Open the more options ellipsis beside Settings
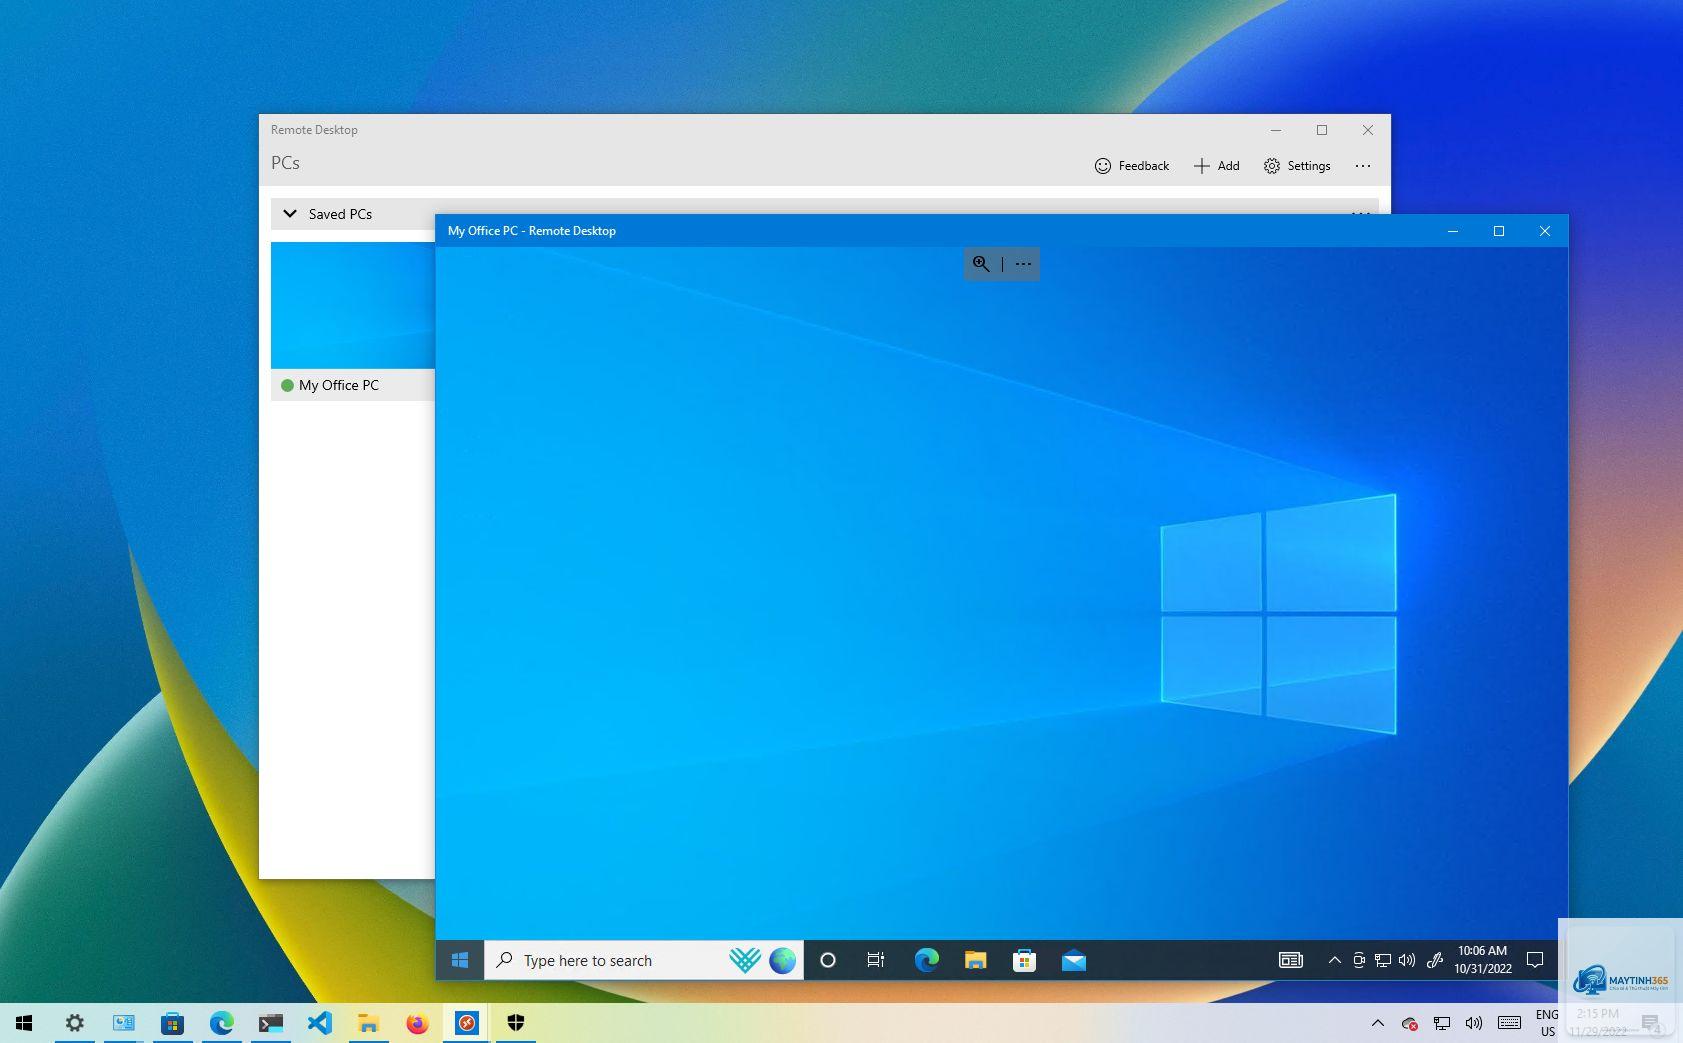 coord(1363,166)
